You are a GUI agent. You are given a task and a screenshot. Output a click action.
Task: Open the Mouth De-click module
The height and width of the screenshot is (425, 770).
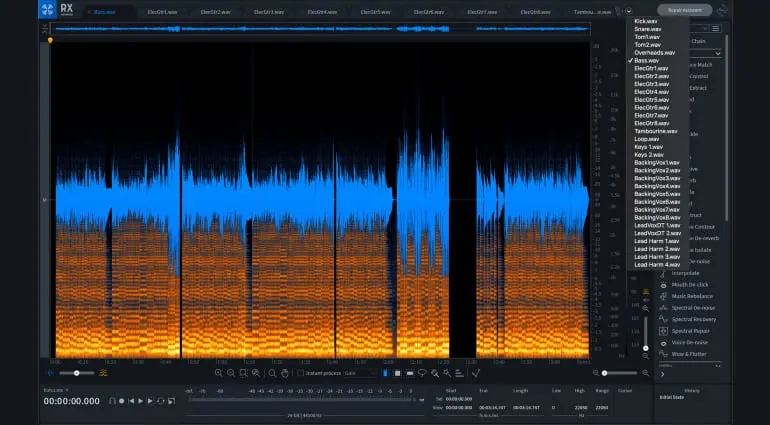(x=690, y=284)
